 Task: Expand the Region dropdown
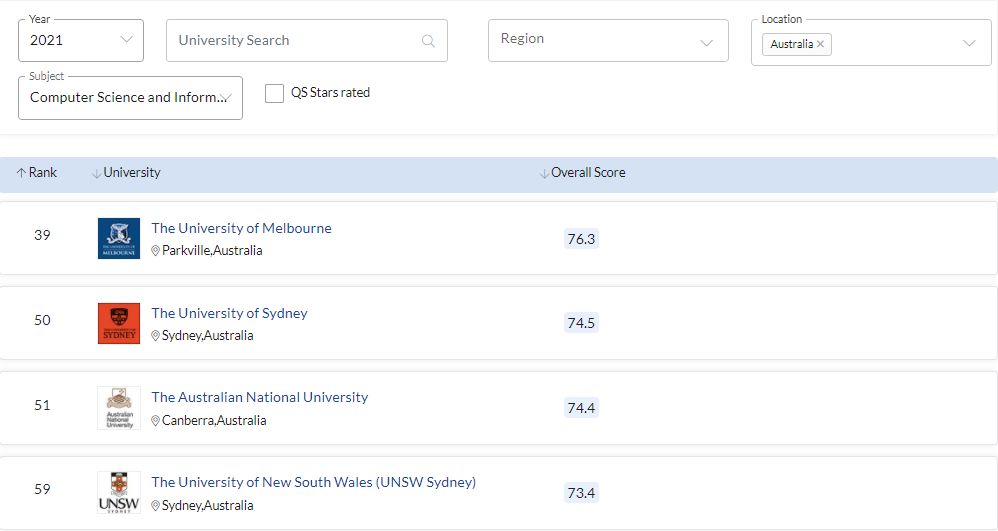click(x=608, y=40)
